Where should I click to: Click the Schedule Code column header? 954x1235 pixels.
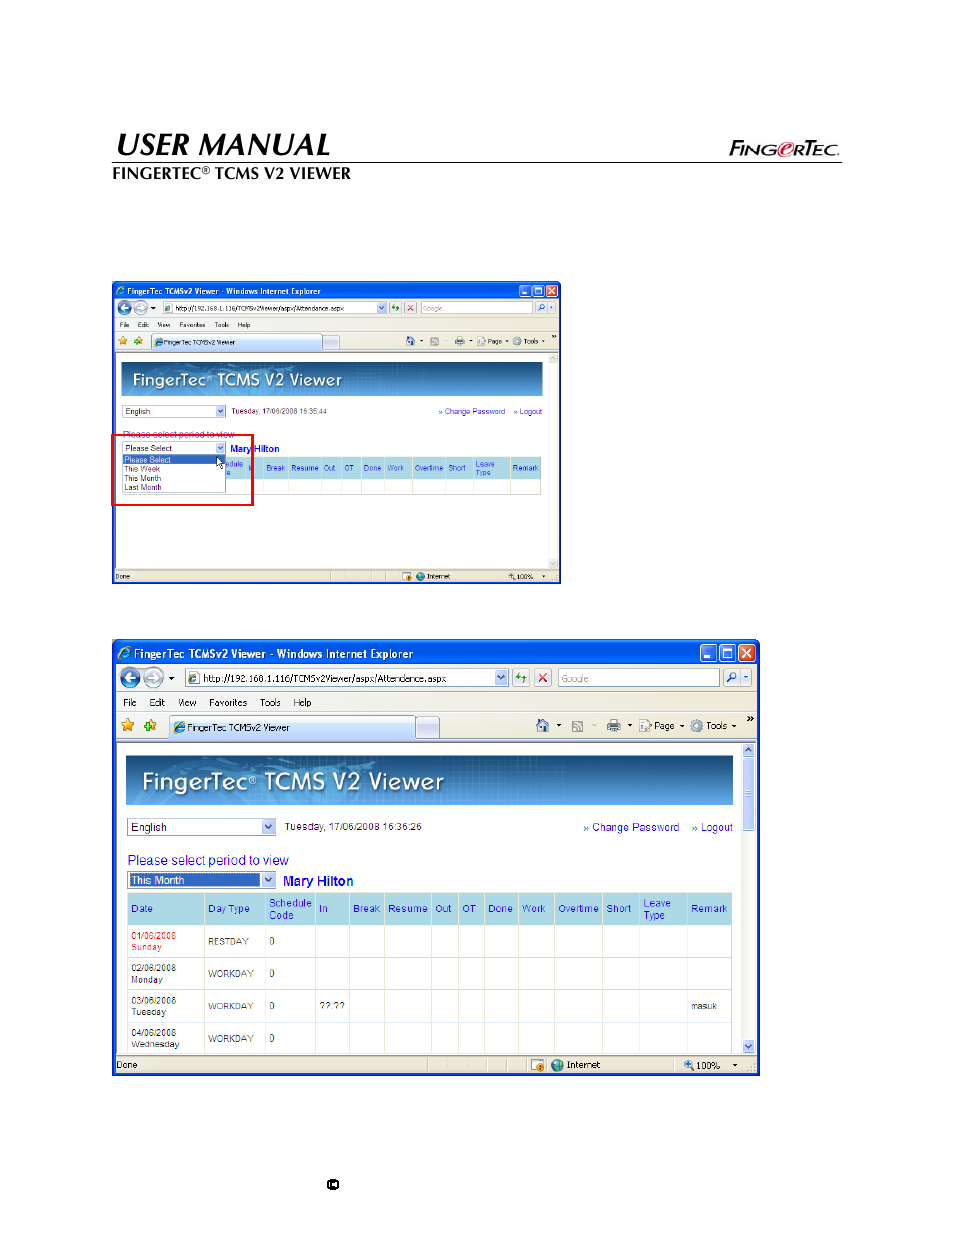[x=290, y=909]
